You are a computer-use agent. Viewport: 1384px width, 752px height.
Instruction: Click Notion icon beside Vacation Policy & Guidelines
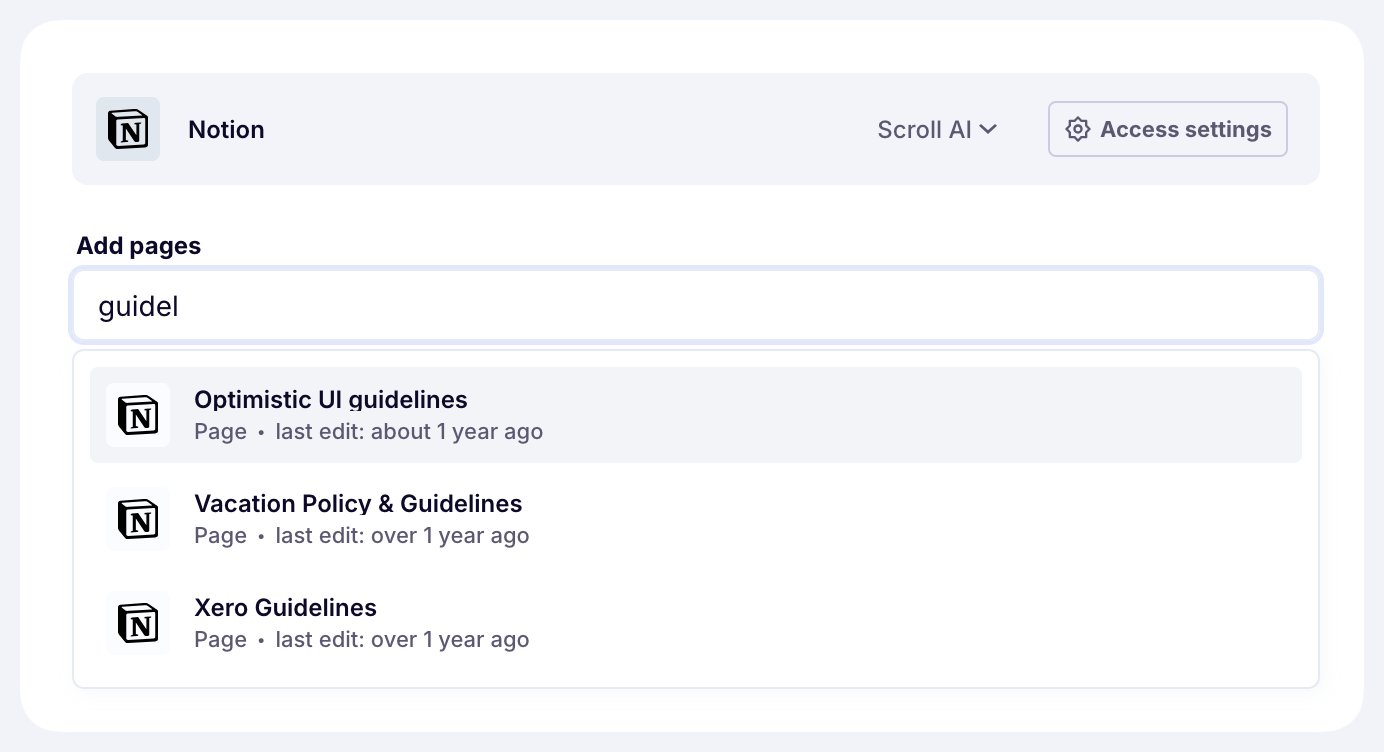point(138,519)
